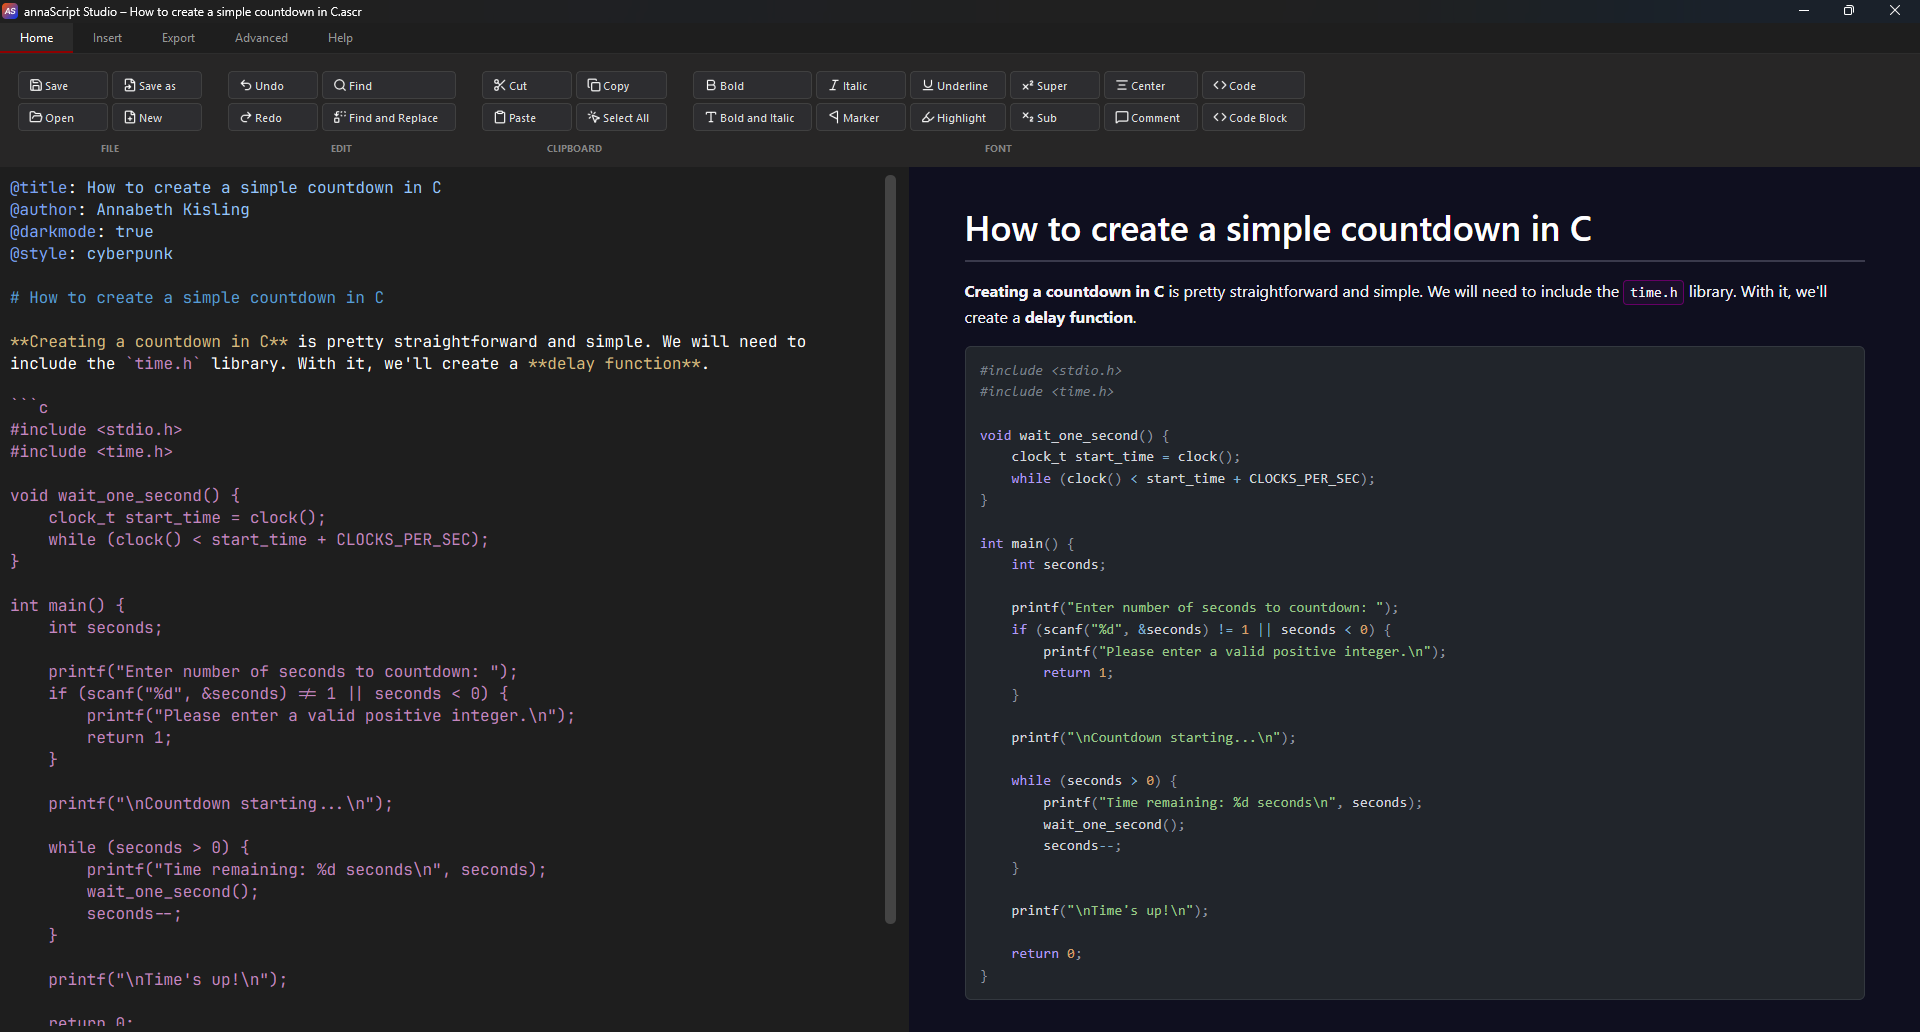Cut the selected text

click(x=526, y=85)
